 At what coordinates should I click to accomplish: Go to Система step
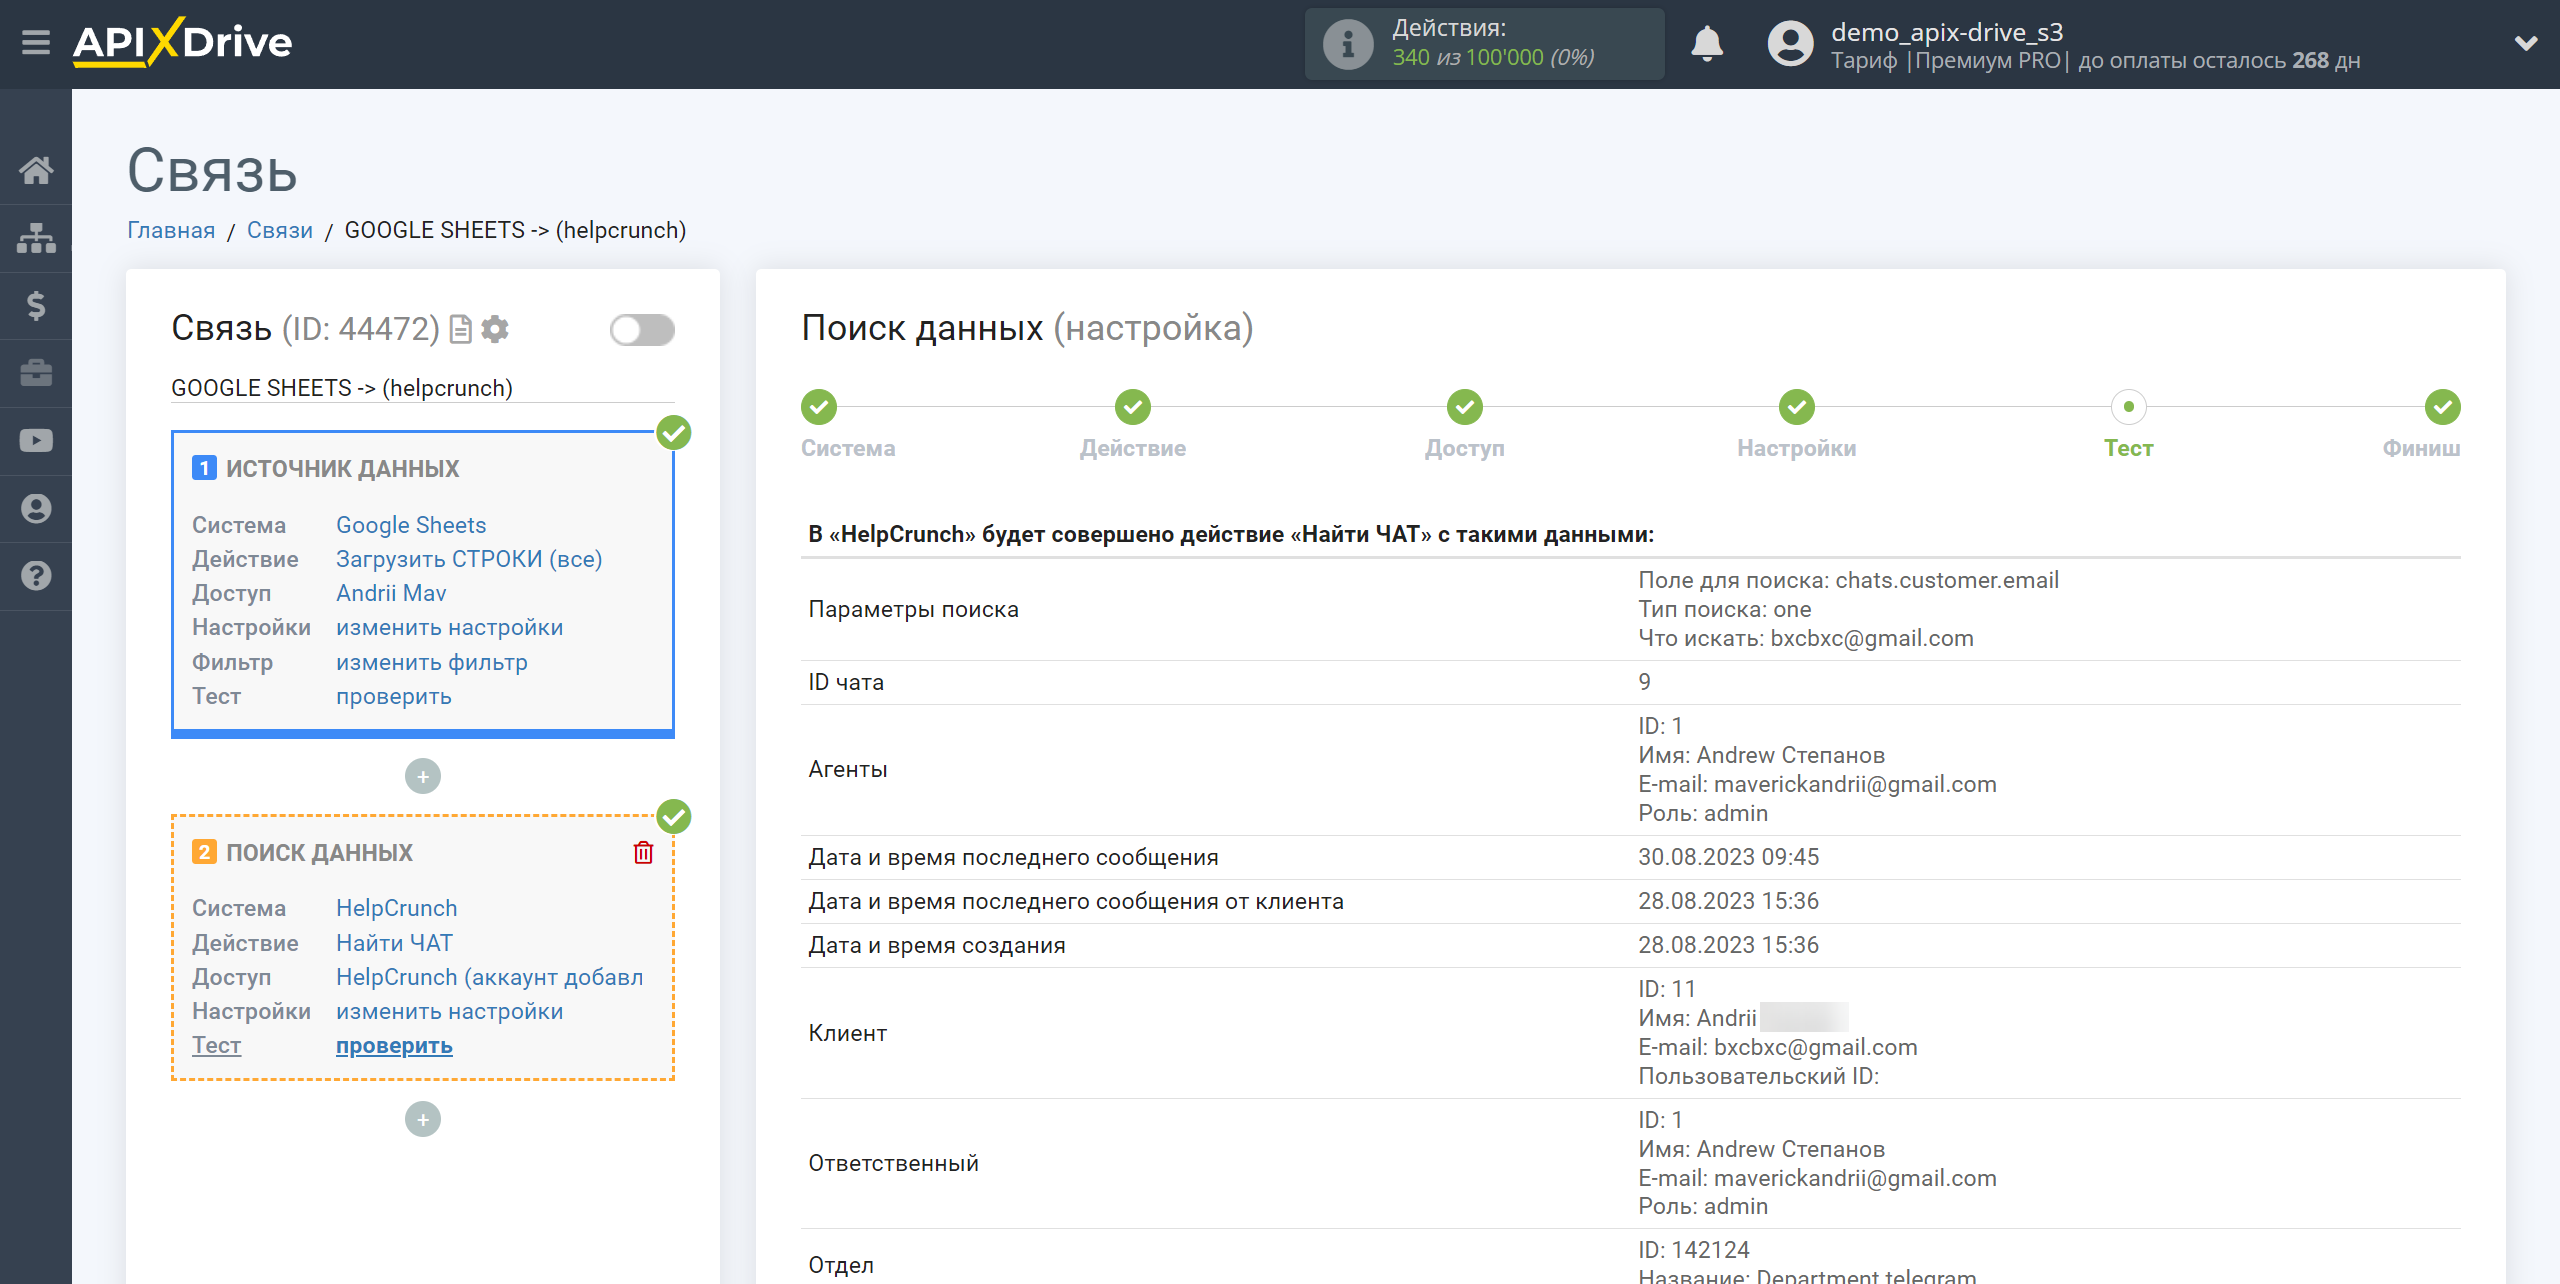819,407
